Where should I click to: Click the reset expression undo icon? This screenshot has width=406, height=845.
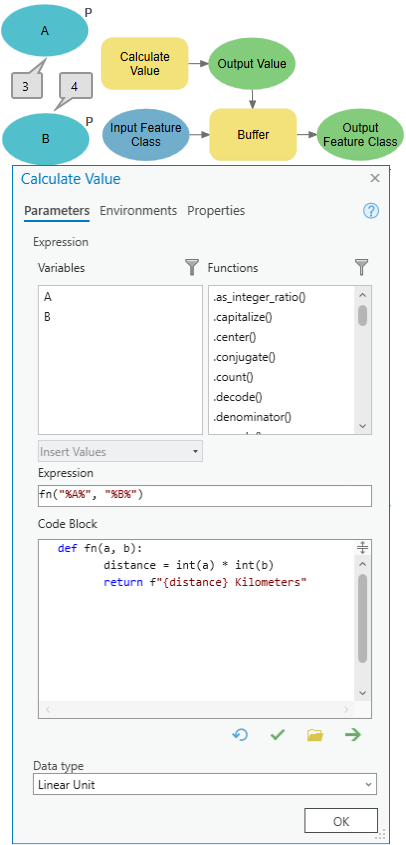[240, 735]
